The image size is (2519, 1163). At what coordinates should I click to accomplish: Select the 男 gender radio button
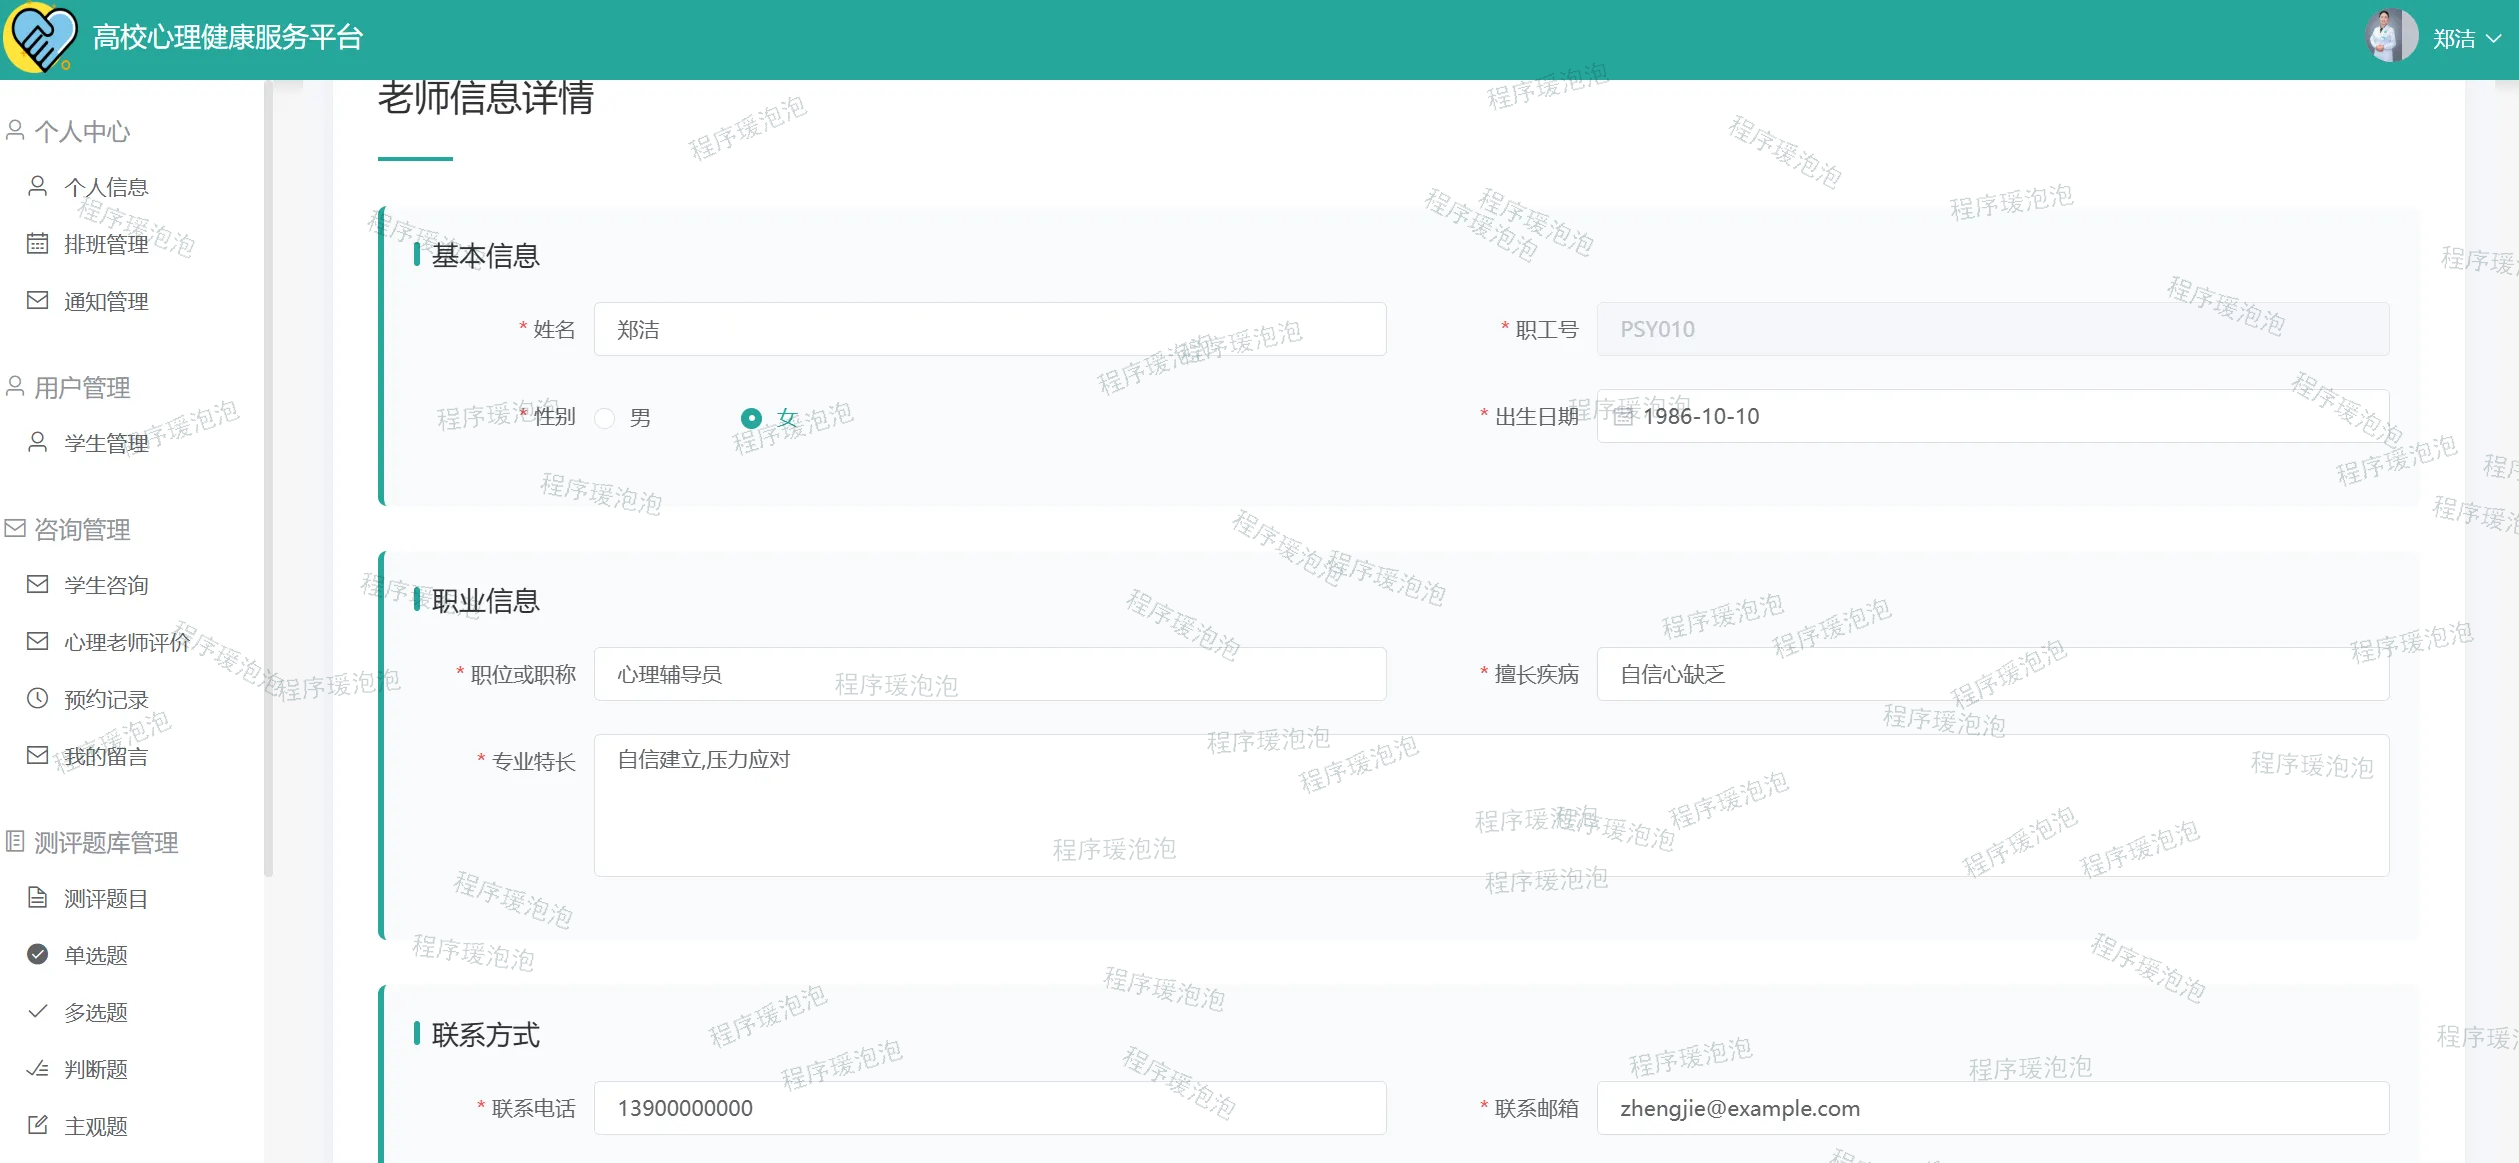pos(605,418)
